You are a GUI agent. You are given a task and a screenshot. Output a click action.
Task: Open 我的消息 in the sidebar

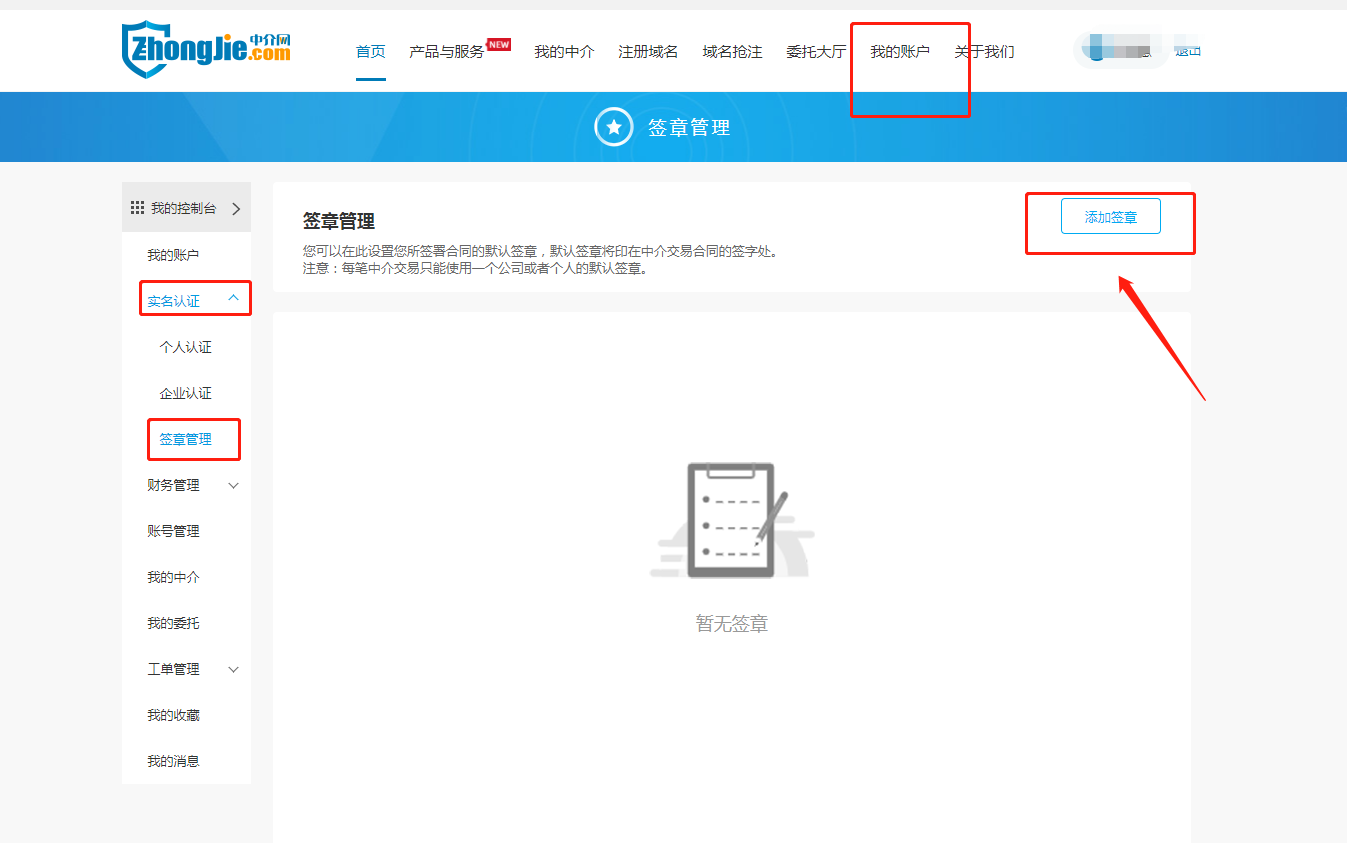(173, 762)
